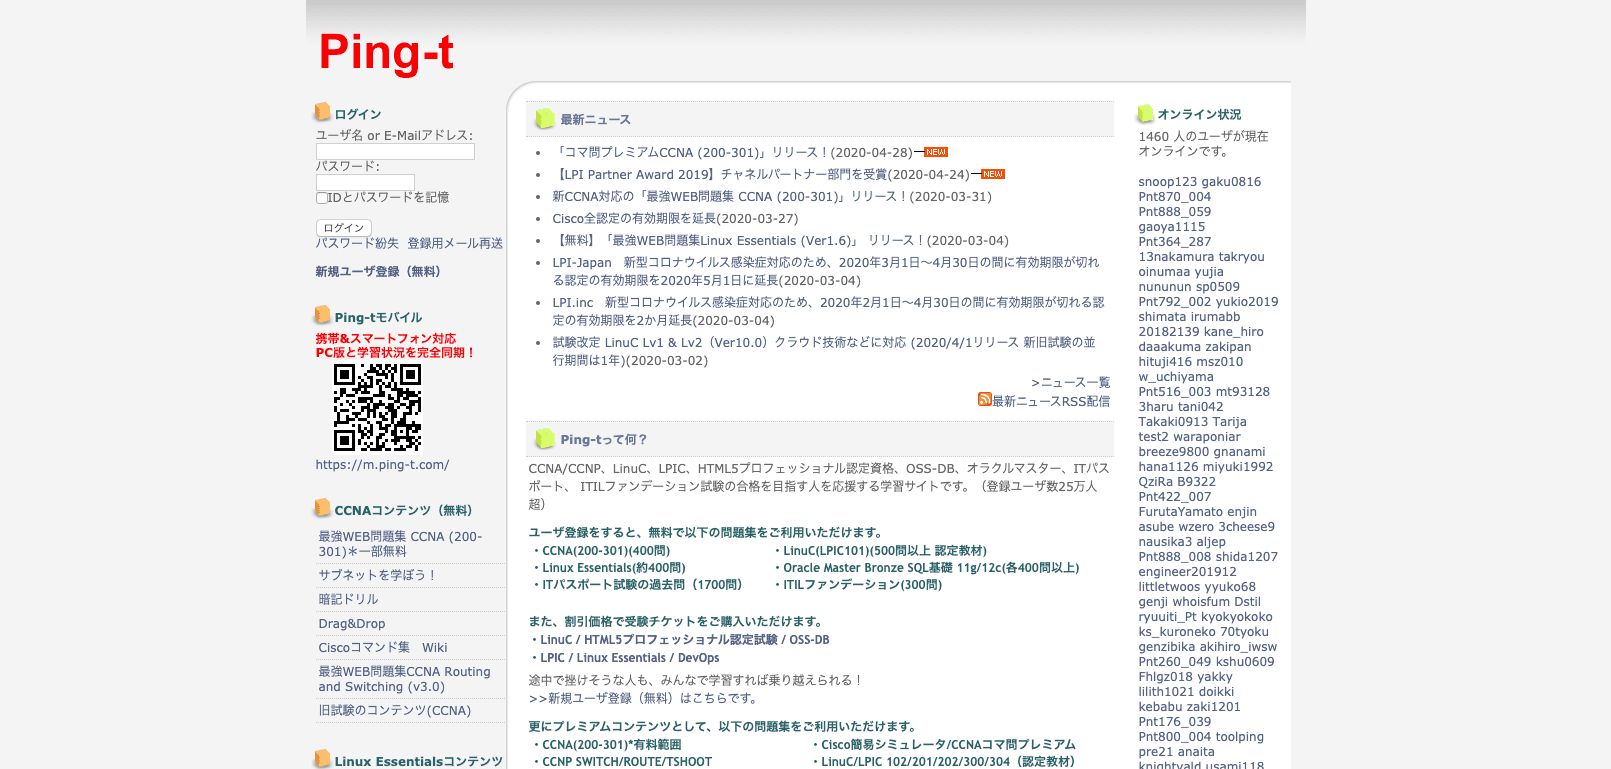Open Drag&Drop in the CCNA menu

pyautogui.click(x=351, y=623)
